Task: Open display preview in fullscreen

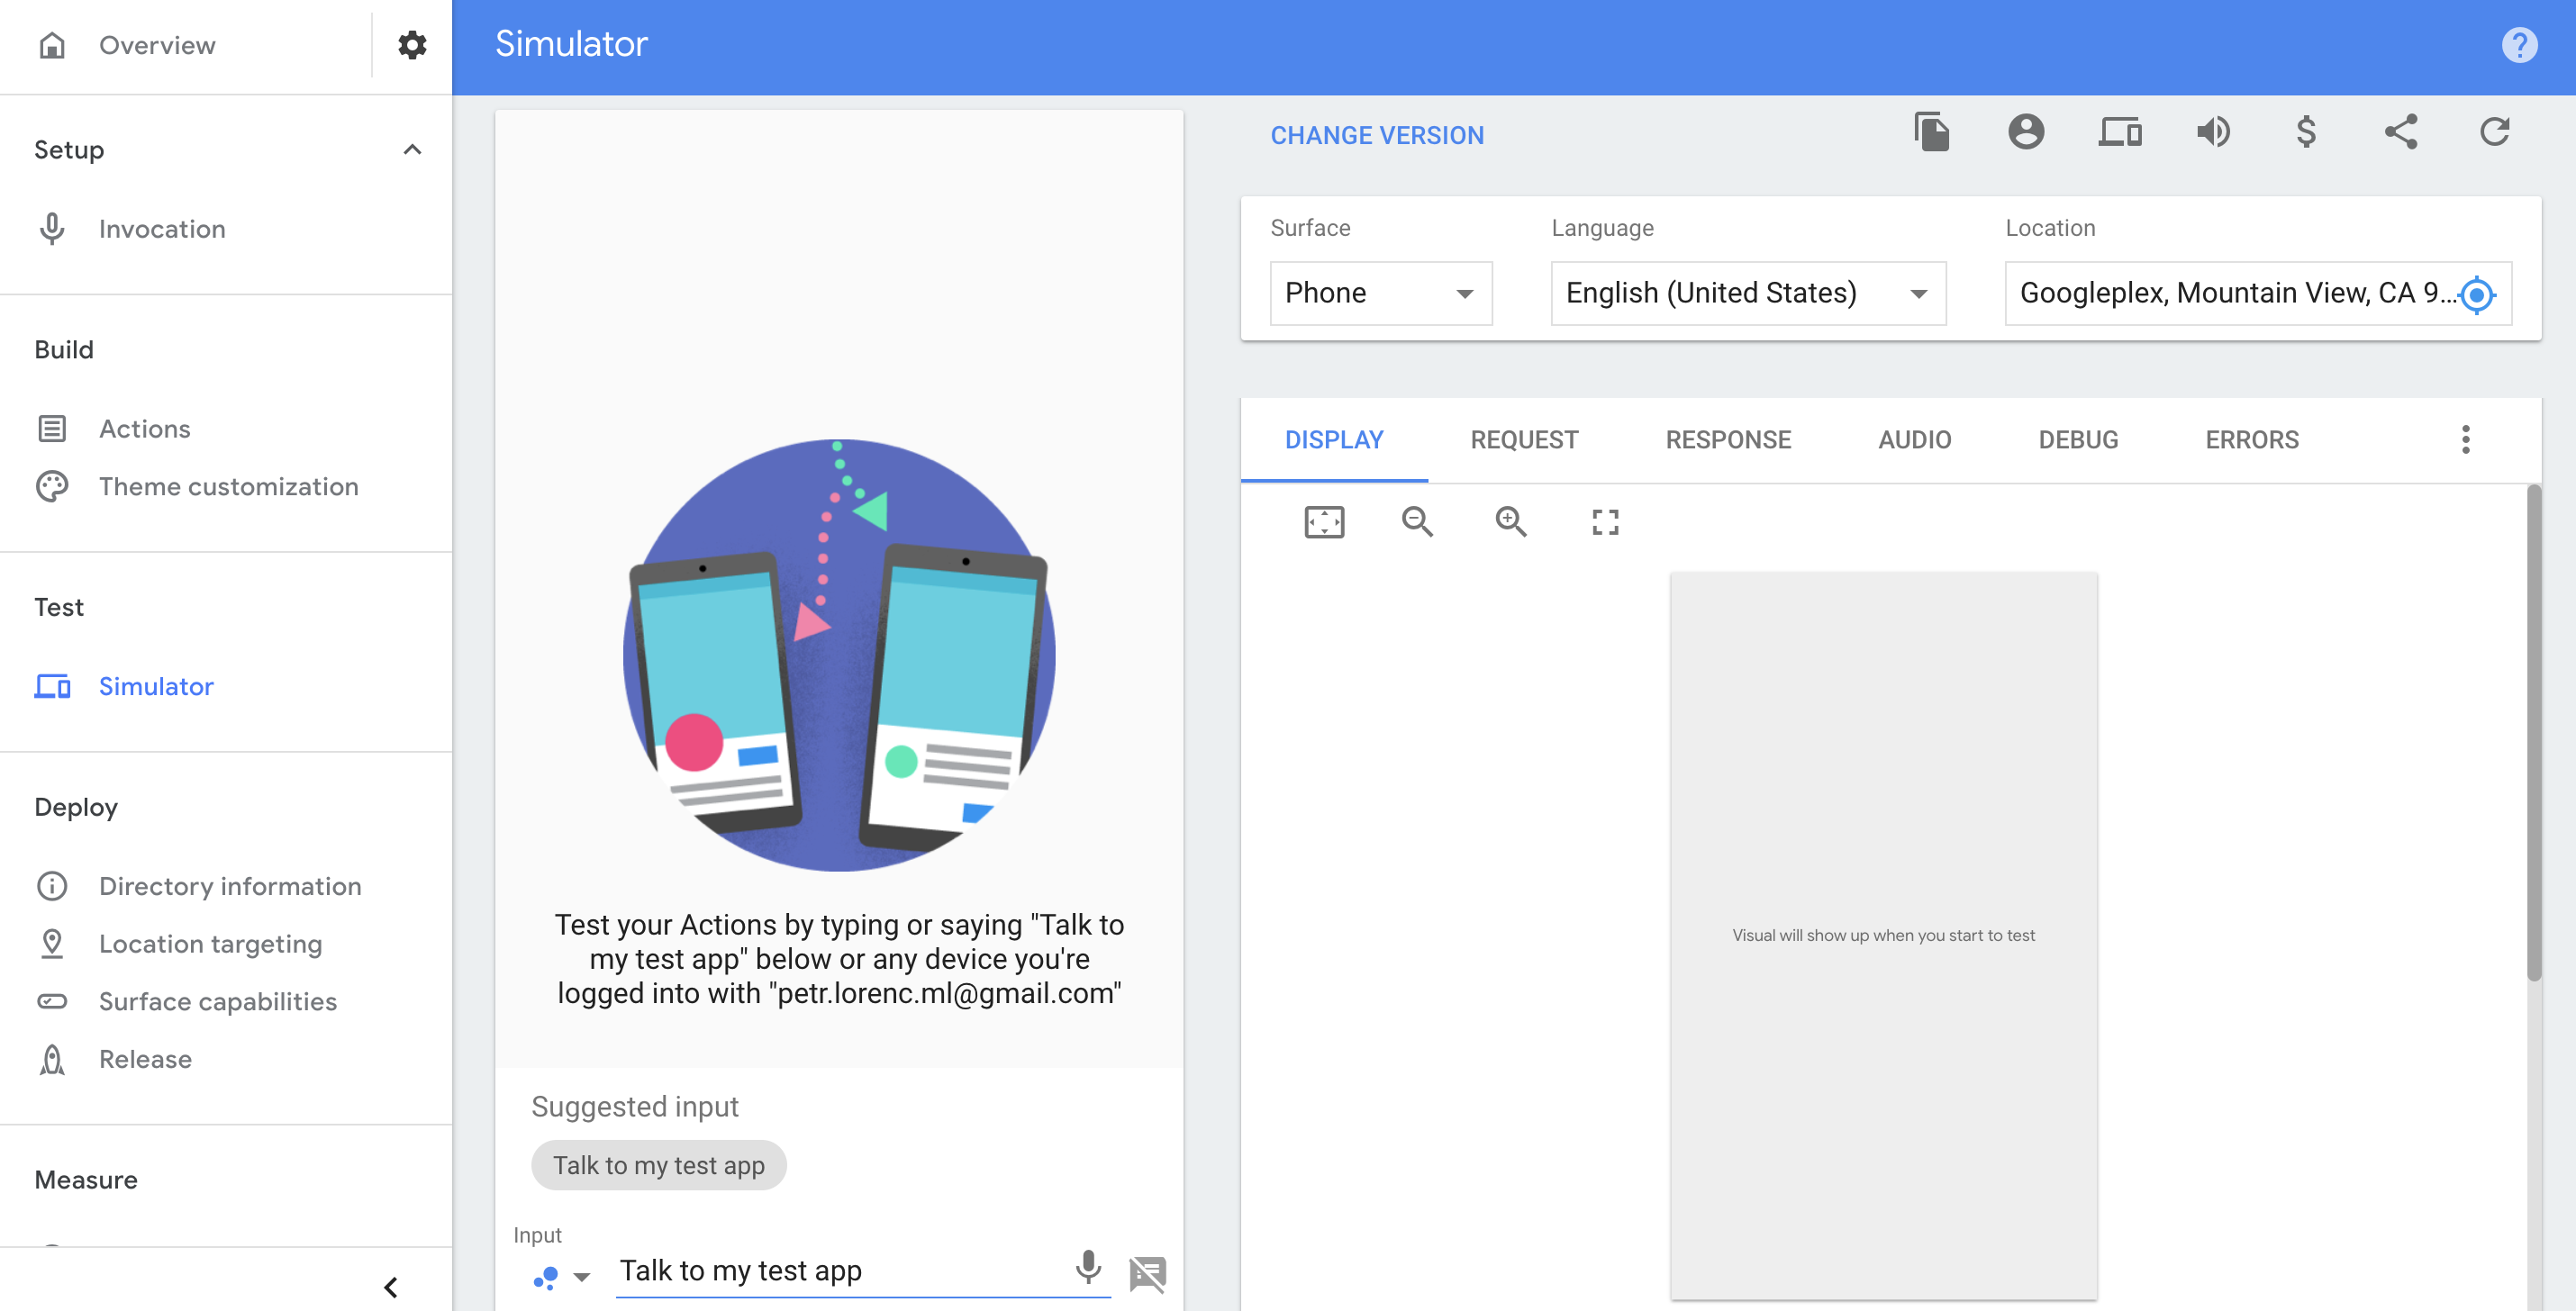Action: 1605,522
